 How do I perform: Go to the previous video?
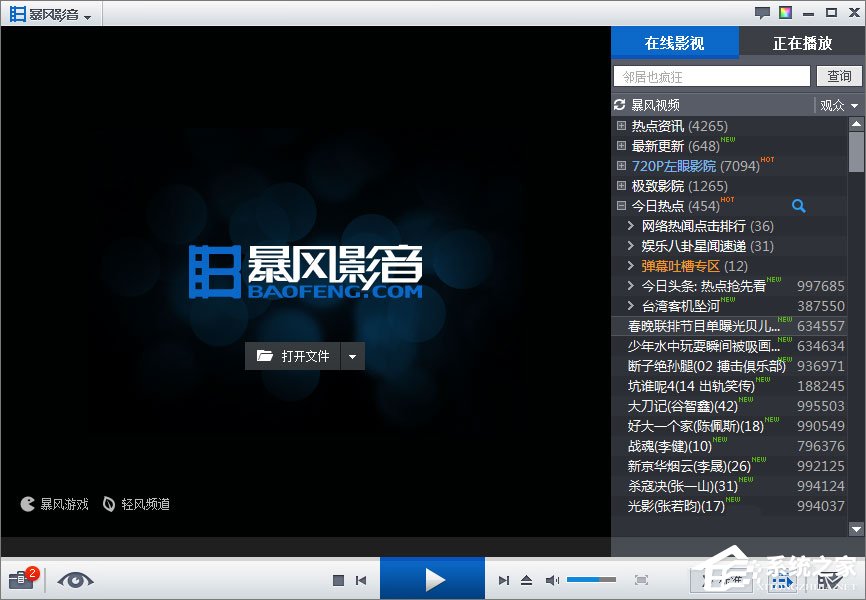pyautogui.click(x=362, y=579)
